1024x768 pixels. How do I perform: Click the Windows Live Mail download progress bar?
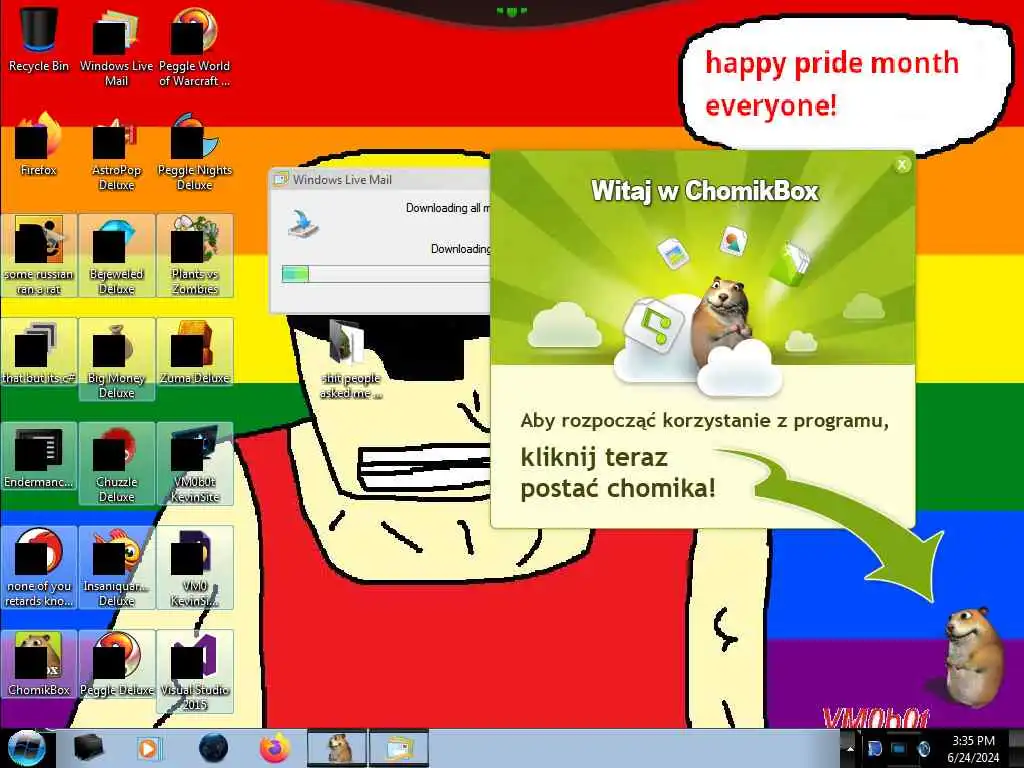click(385, 274)
